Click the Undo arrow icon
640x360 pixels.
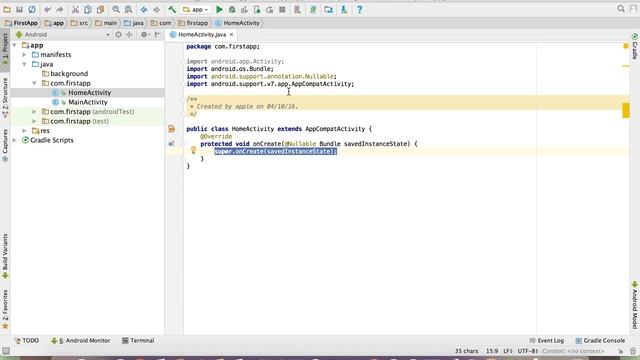(x=47, y=9)
